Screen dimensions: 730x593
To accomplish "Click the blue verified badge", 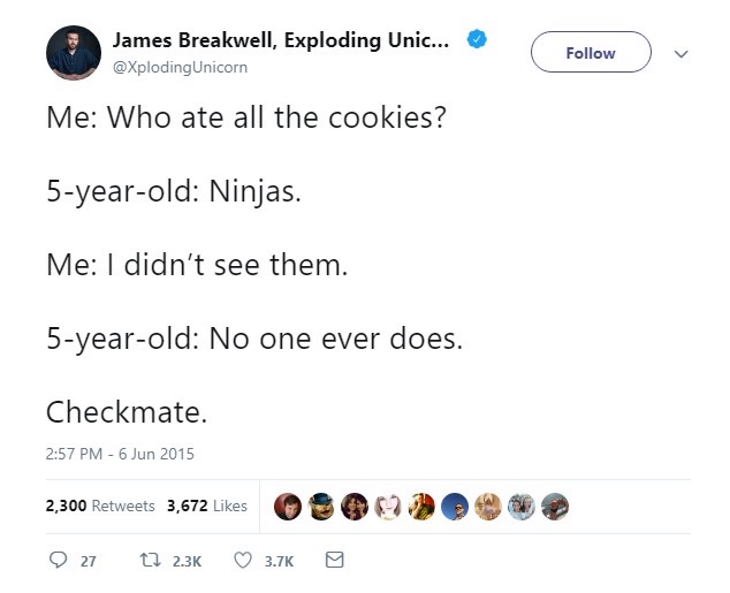I will pos(478,40).
